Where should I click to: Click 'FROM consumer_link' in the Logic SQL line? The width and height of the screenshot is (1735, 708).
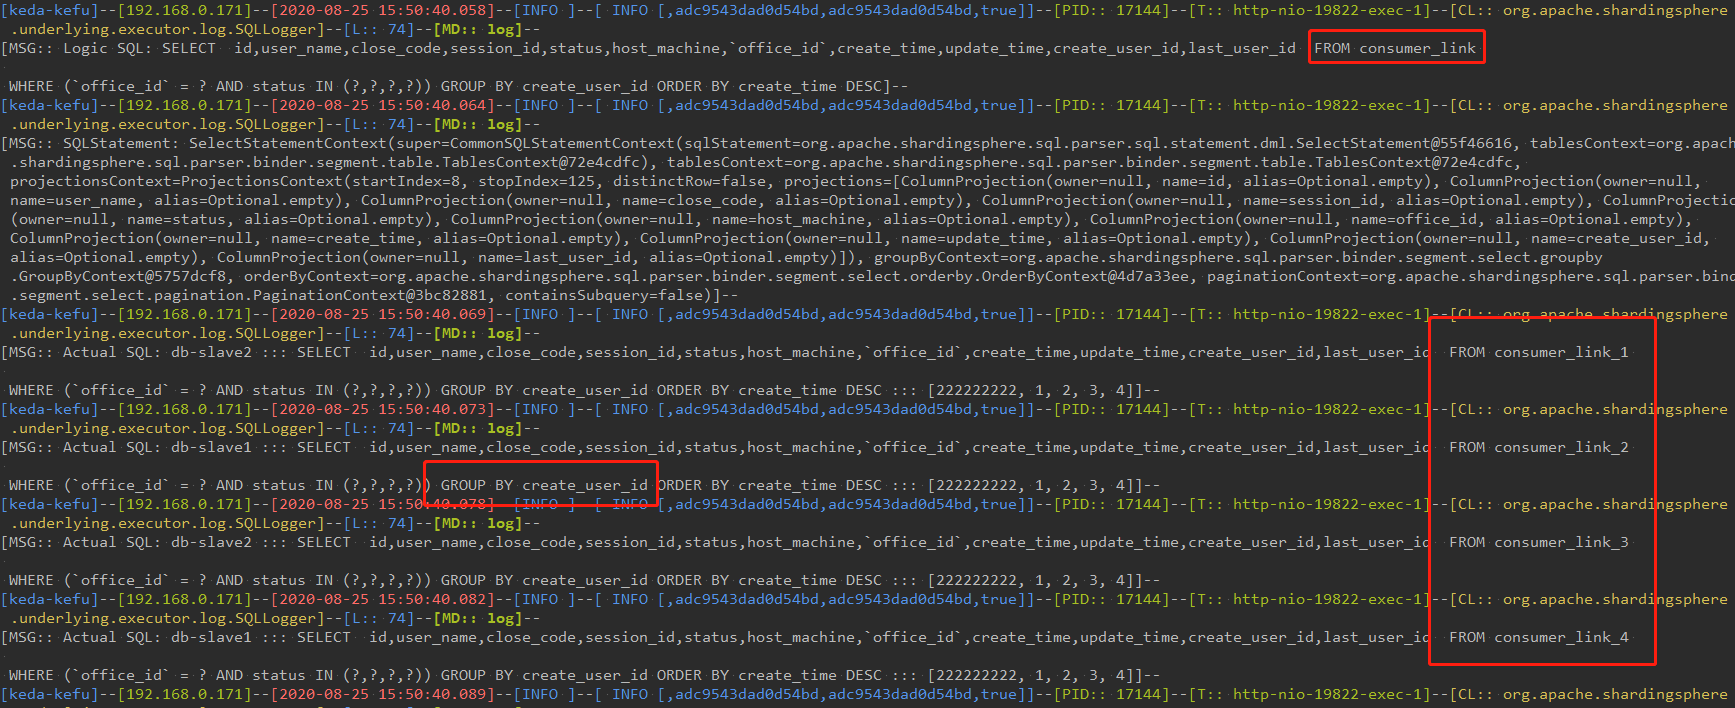tap(1395, 48)
